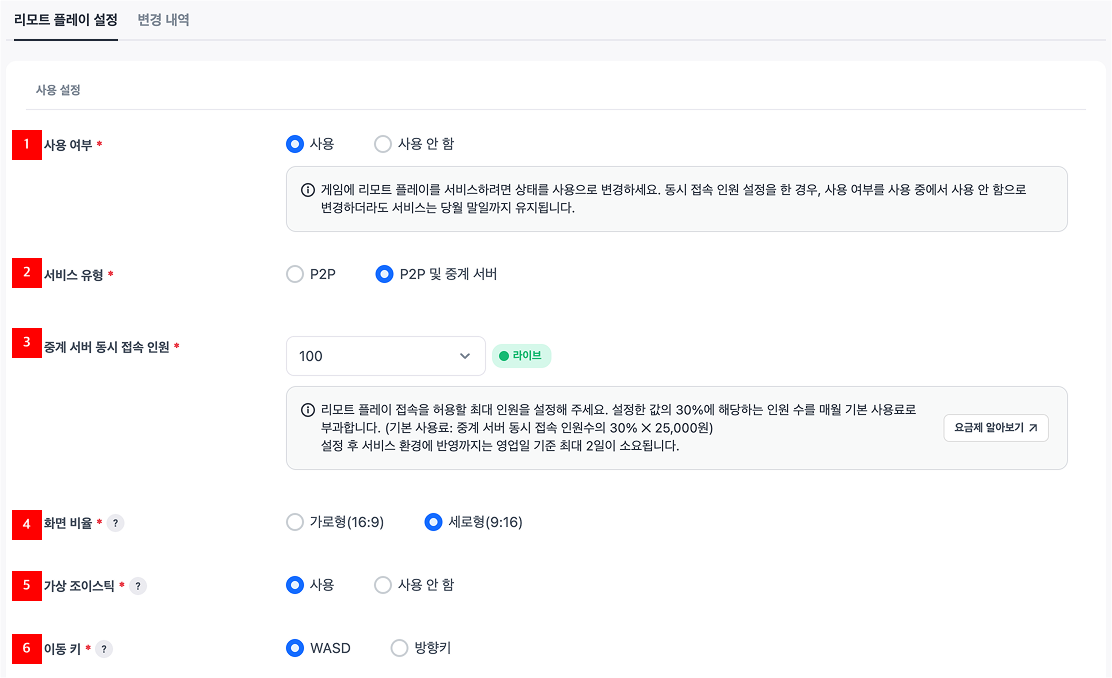The image size is (1112, 678).
Task: Choose 가로형(16:9) screen ratio
Action: [295, 522]
